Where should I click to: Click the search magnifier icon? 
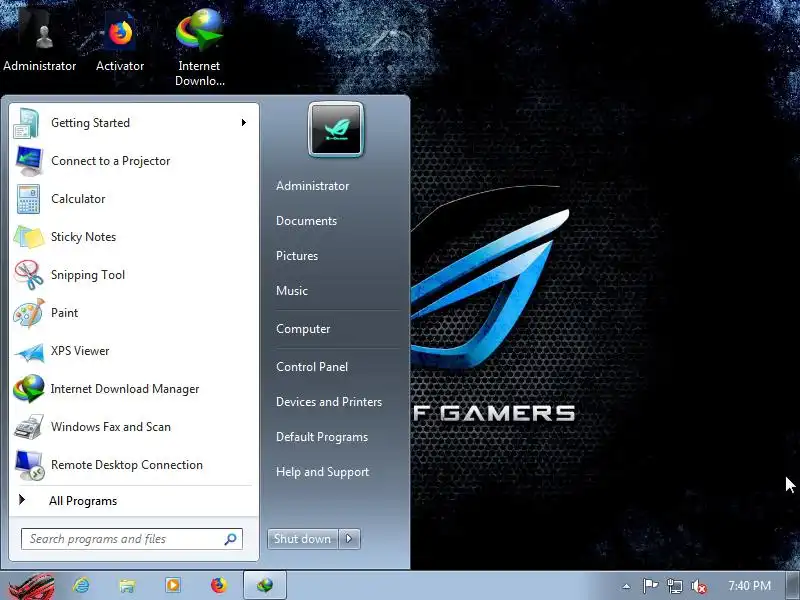point(231,539)
